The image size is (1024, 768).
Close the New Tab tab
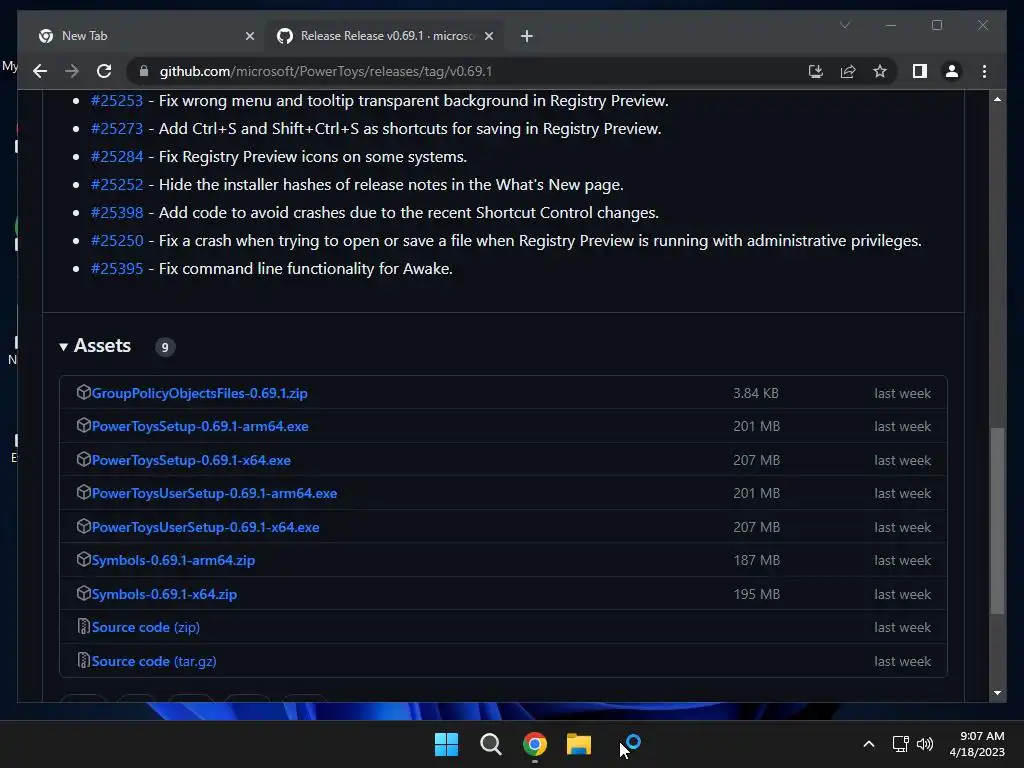(x=249, y=36)
